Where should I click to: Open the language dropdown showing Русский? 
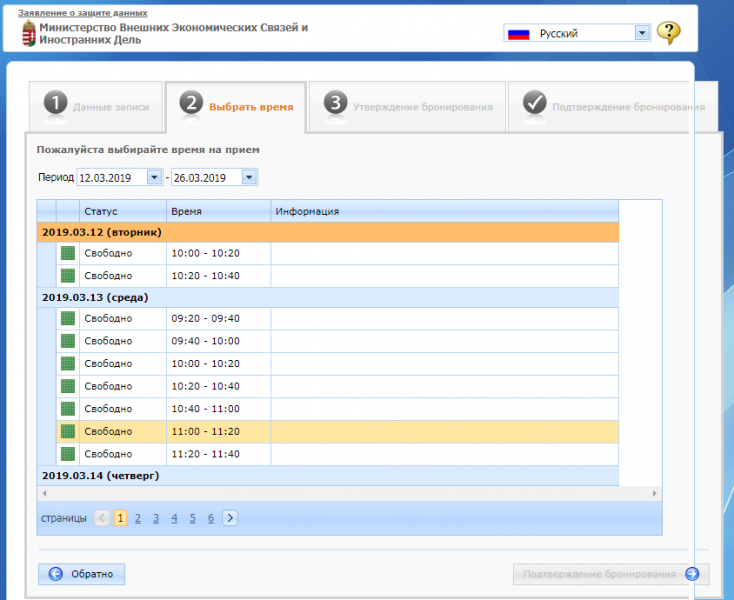coord(642,33)
